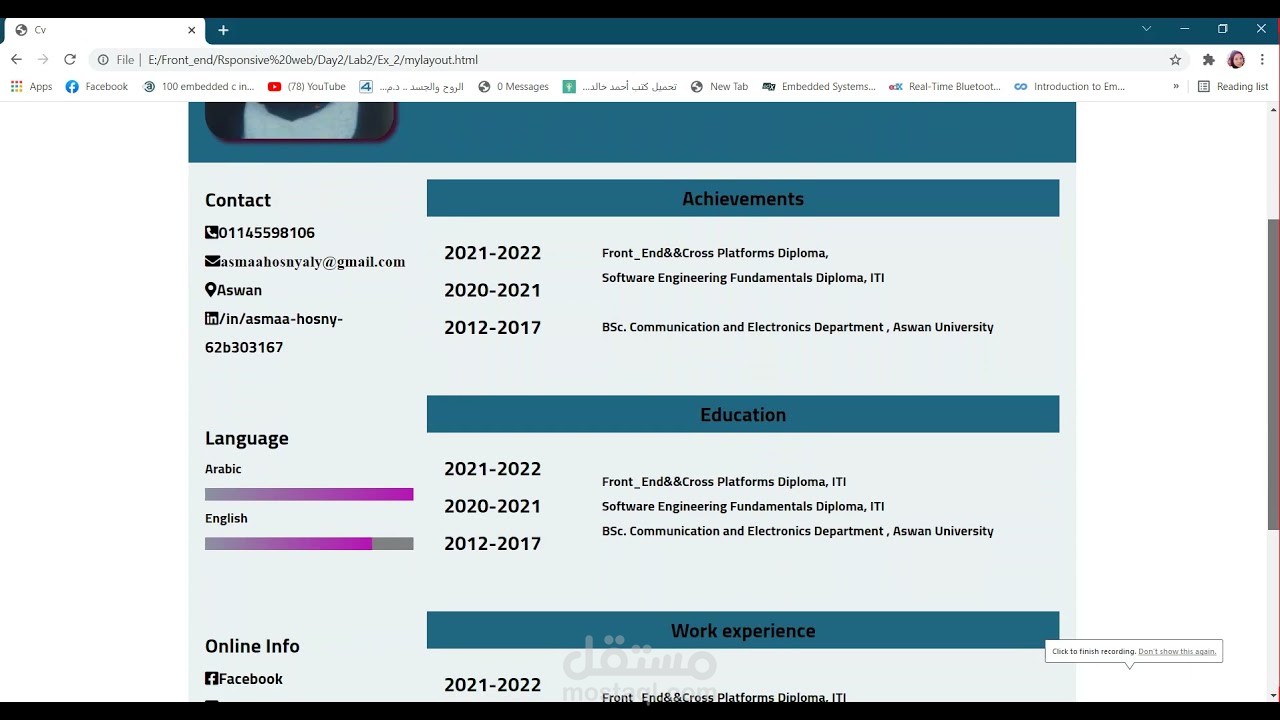The image size is (1280, 720).
Task: Open the (78) YouTube bookmark
Action: (307, 87)
